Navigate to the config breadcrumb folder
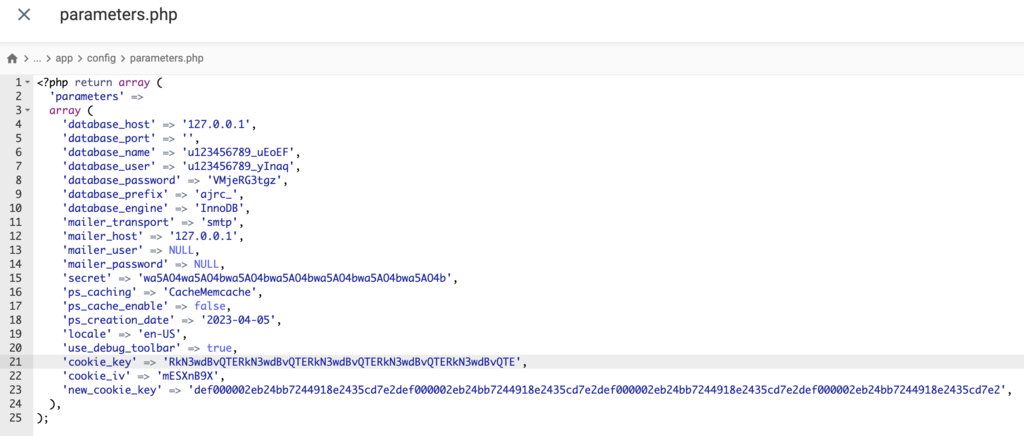This screenshot has width=1024, height=436. click(x=101, y=59)
